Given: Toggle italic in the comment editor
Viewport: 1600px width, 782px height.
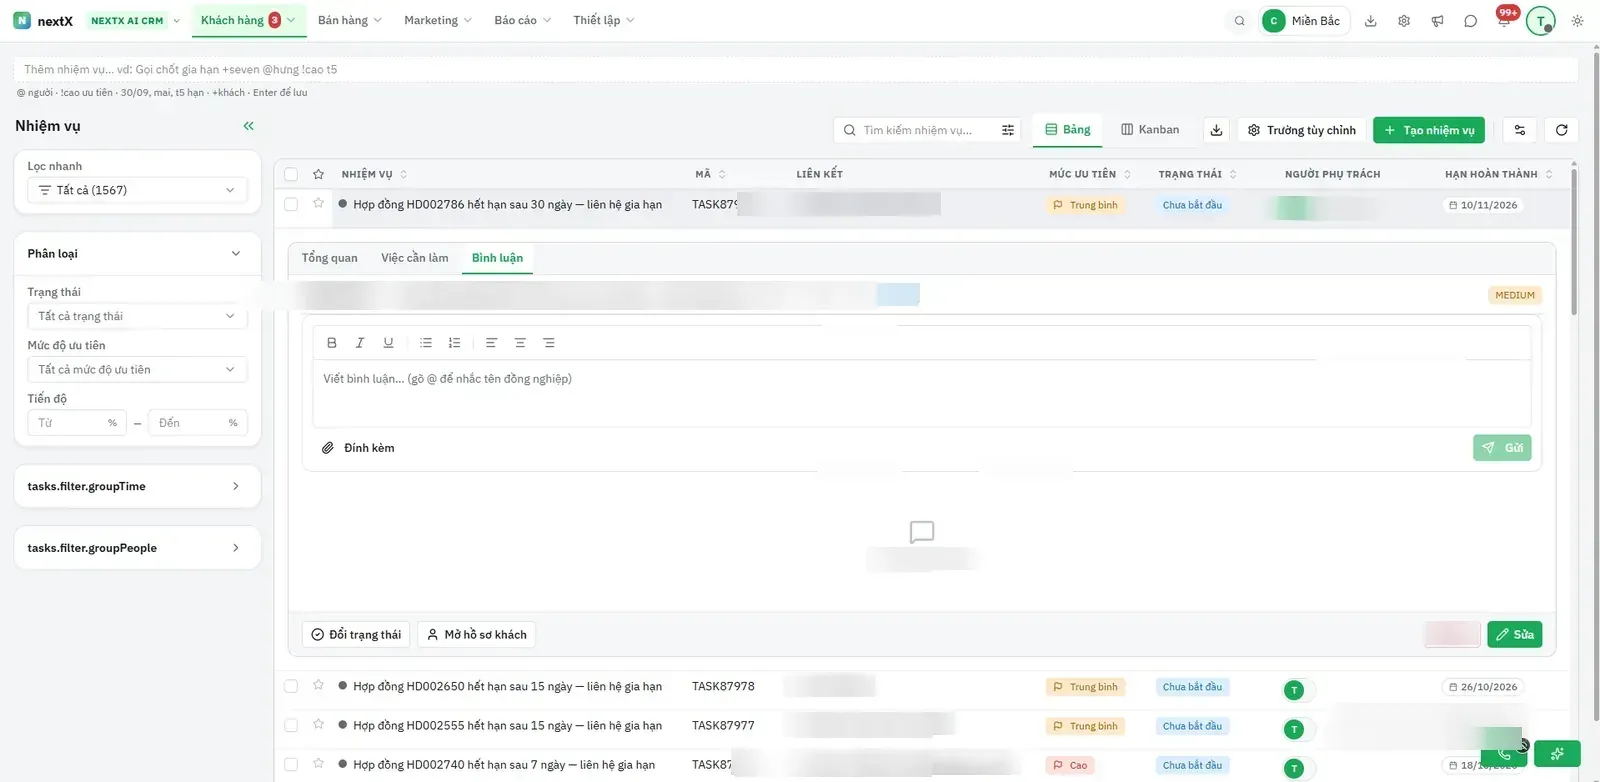Looking at the screenshot, I should (x=360, y=343).
